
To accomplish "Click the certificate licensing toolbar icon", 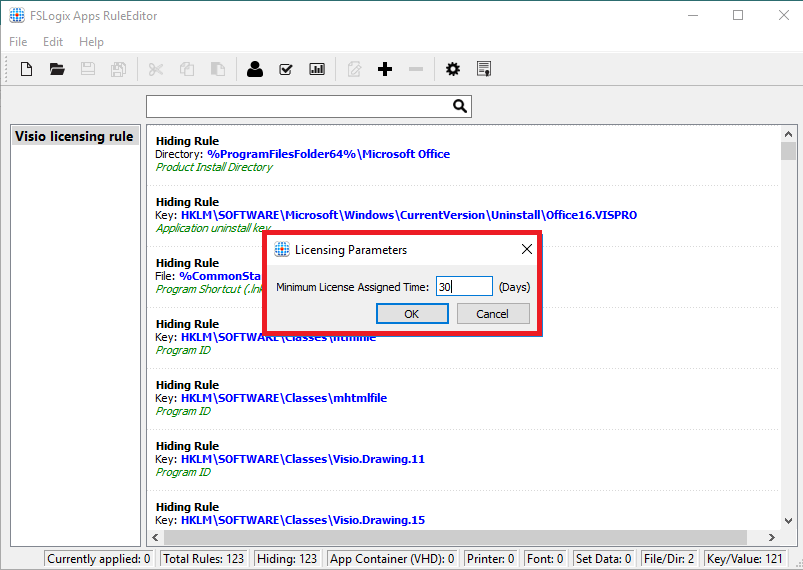I will pyautogui.click(x=484, y=69).
